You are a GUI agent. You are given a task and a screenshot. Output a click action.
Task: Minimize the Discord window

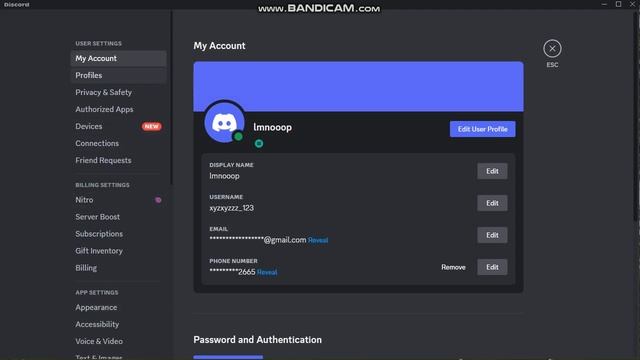[x=604, y=4]
